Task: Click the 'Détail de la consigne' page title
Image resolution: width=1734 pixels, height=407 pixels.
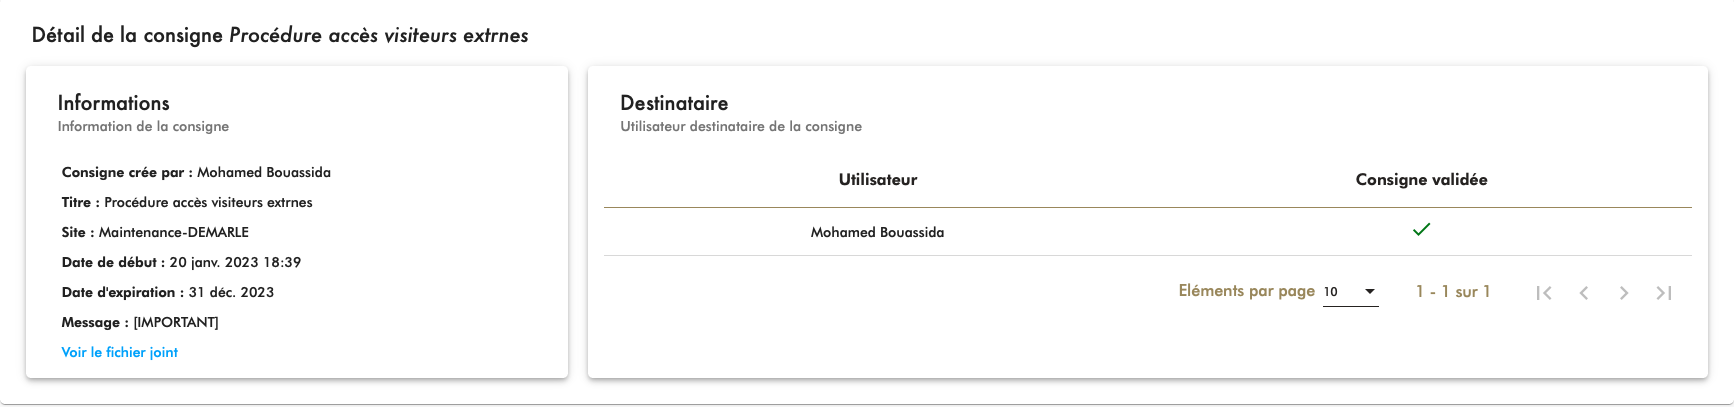Action: 280,35
